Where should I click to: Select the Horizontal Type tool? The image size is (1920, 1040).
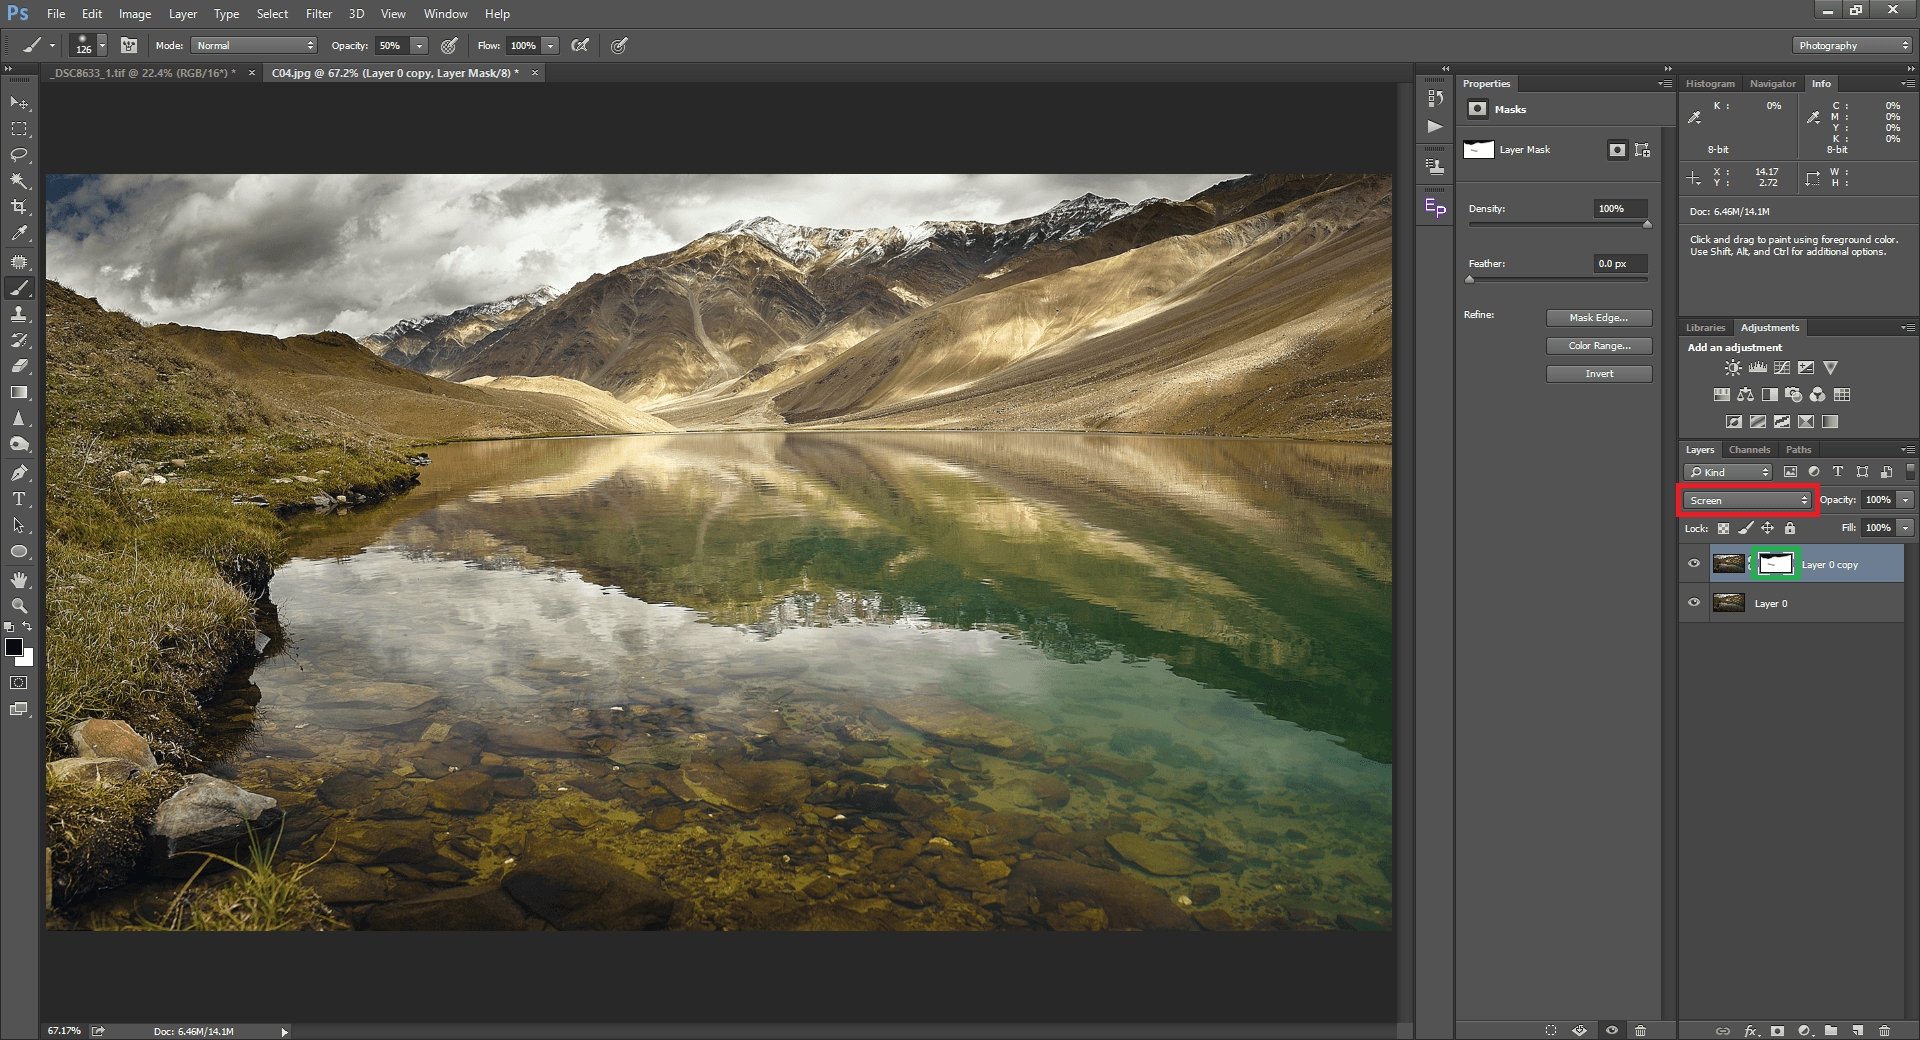pos(19,499)
